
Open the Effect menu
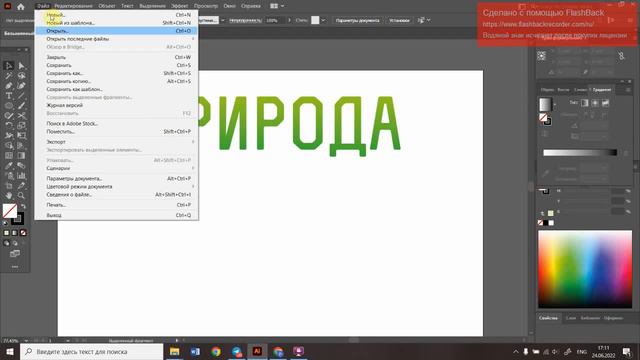click(180, 6)
